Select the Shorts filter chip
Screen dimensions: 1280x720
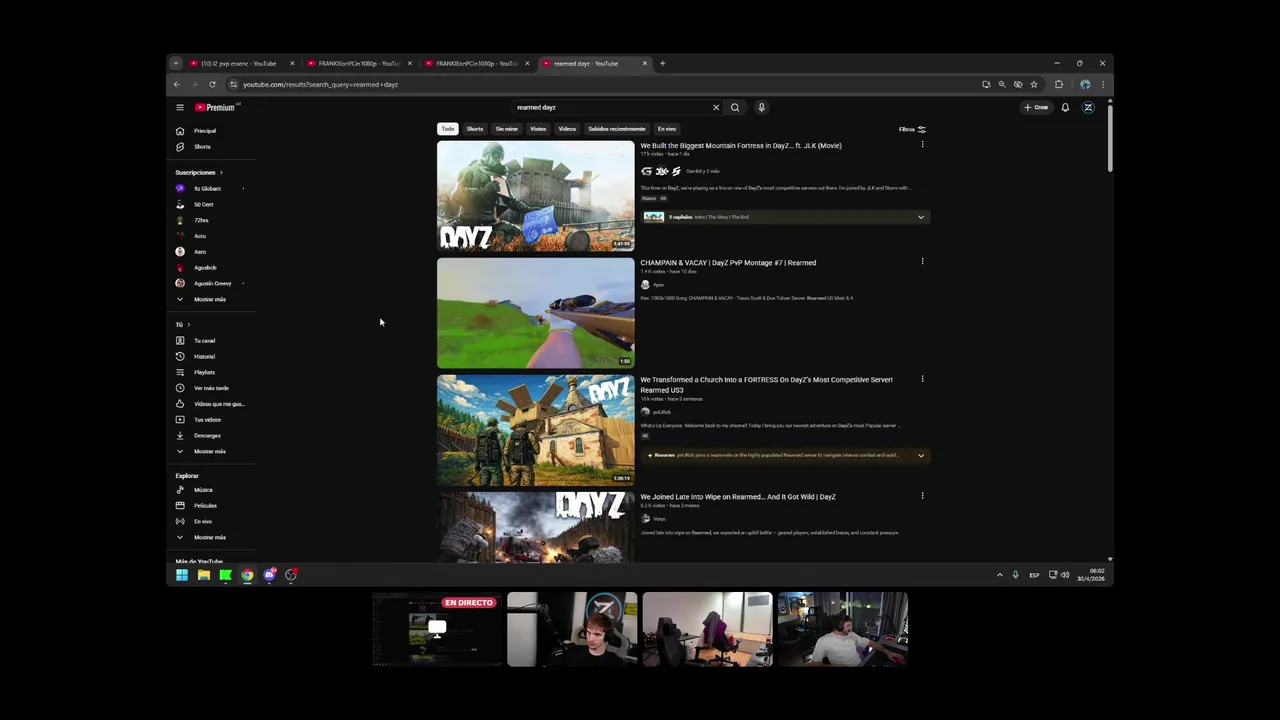[x=475, y=129]
